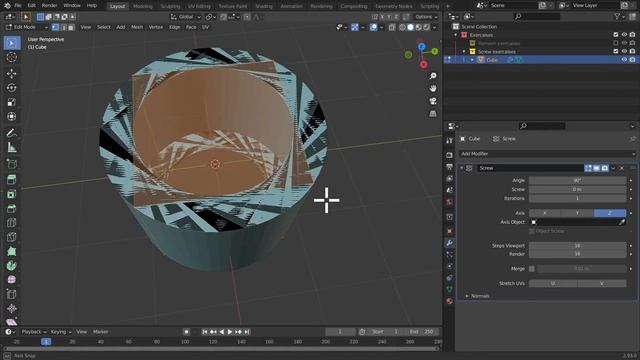Viewport: 640px width, 360px height.
Task: Activate the 3D Cursor tool
Action: [x=12, y=57]
